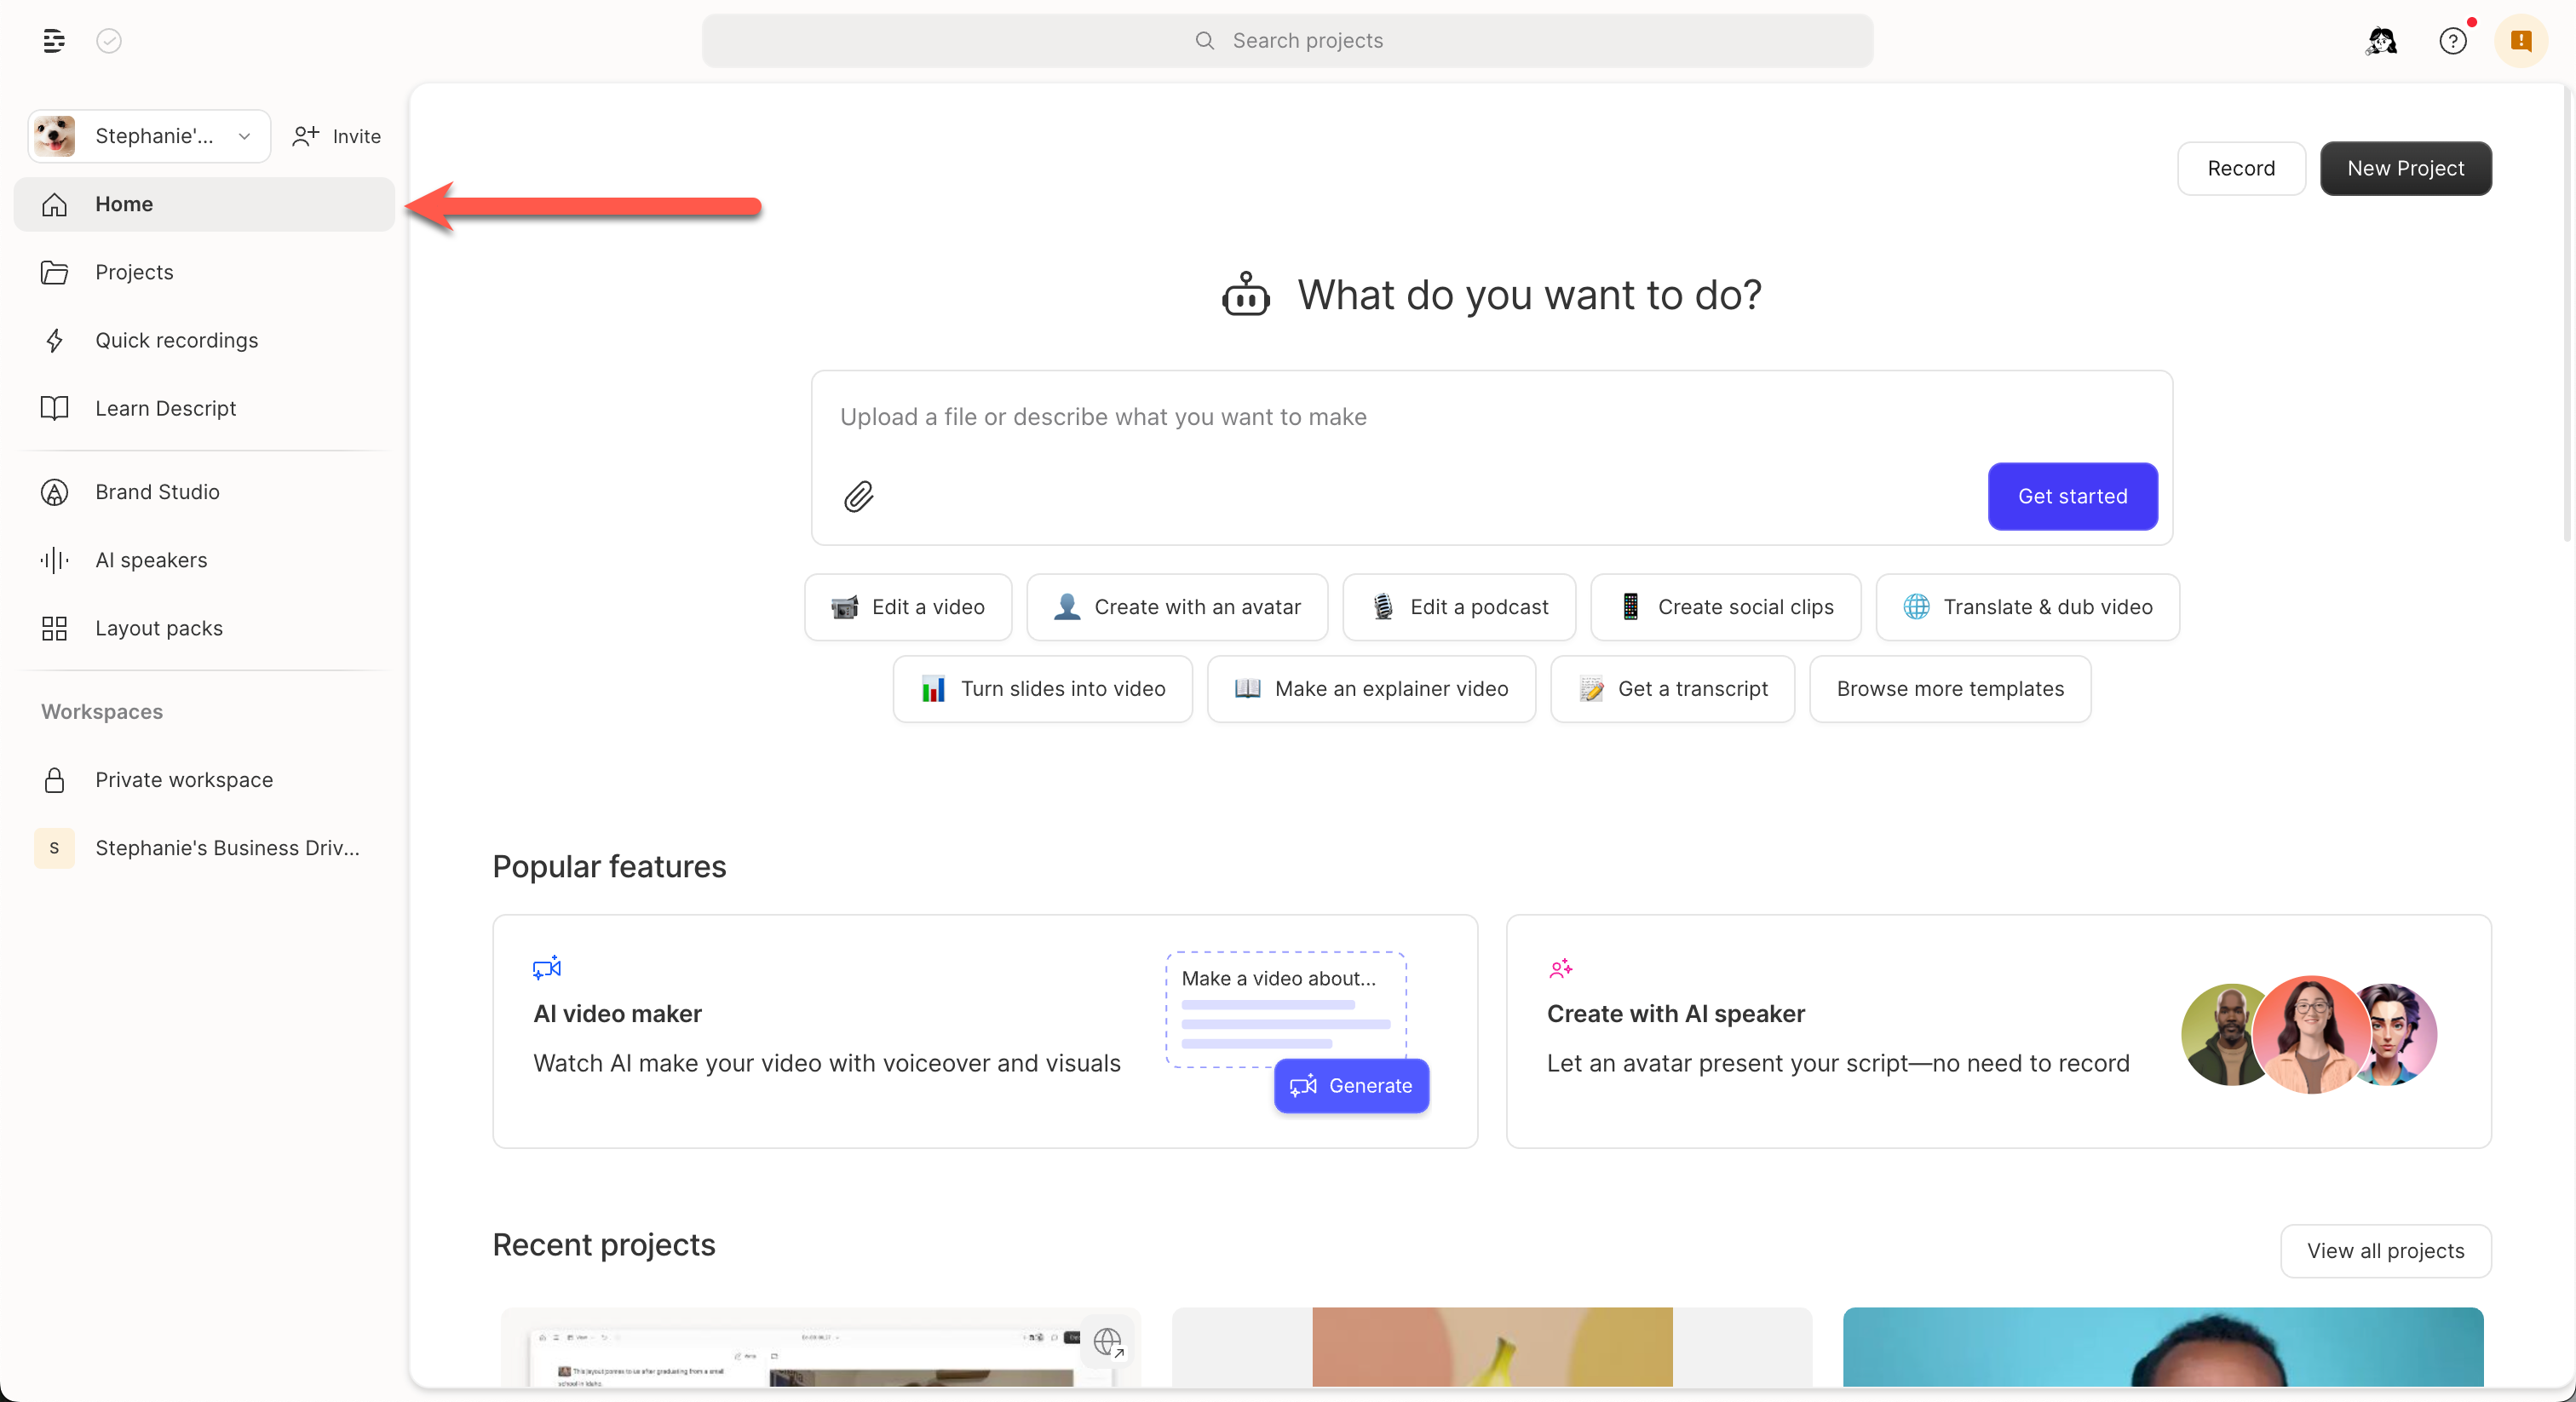Viewport: 2576px width, 1402px height.
Task: Open the help question mark icon
Action: click(2452, 41)
